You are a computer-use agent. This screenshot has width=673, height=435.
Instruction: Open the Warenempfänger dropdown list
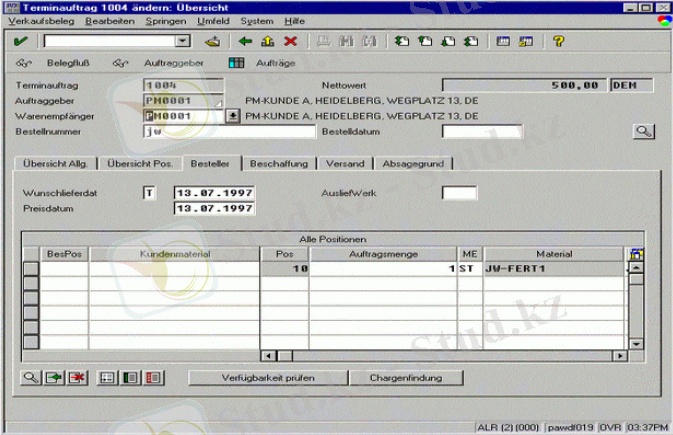pos(234,116)
